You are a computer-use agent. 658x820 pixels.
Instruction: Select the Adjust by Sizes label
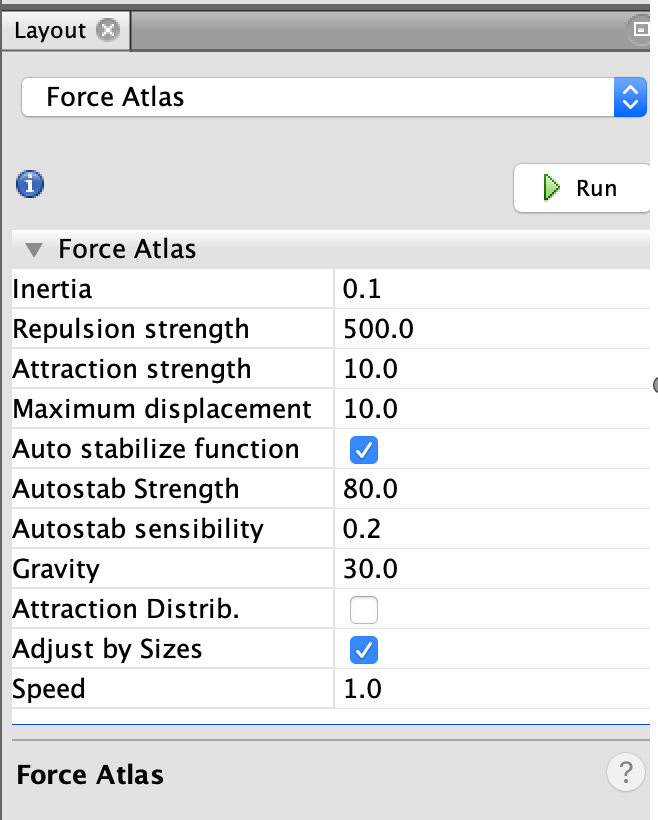click(107, 650)
